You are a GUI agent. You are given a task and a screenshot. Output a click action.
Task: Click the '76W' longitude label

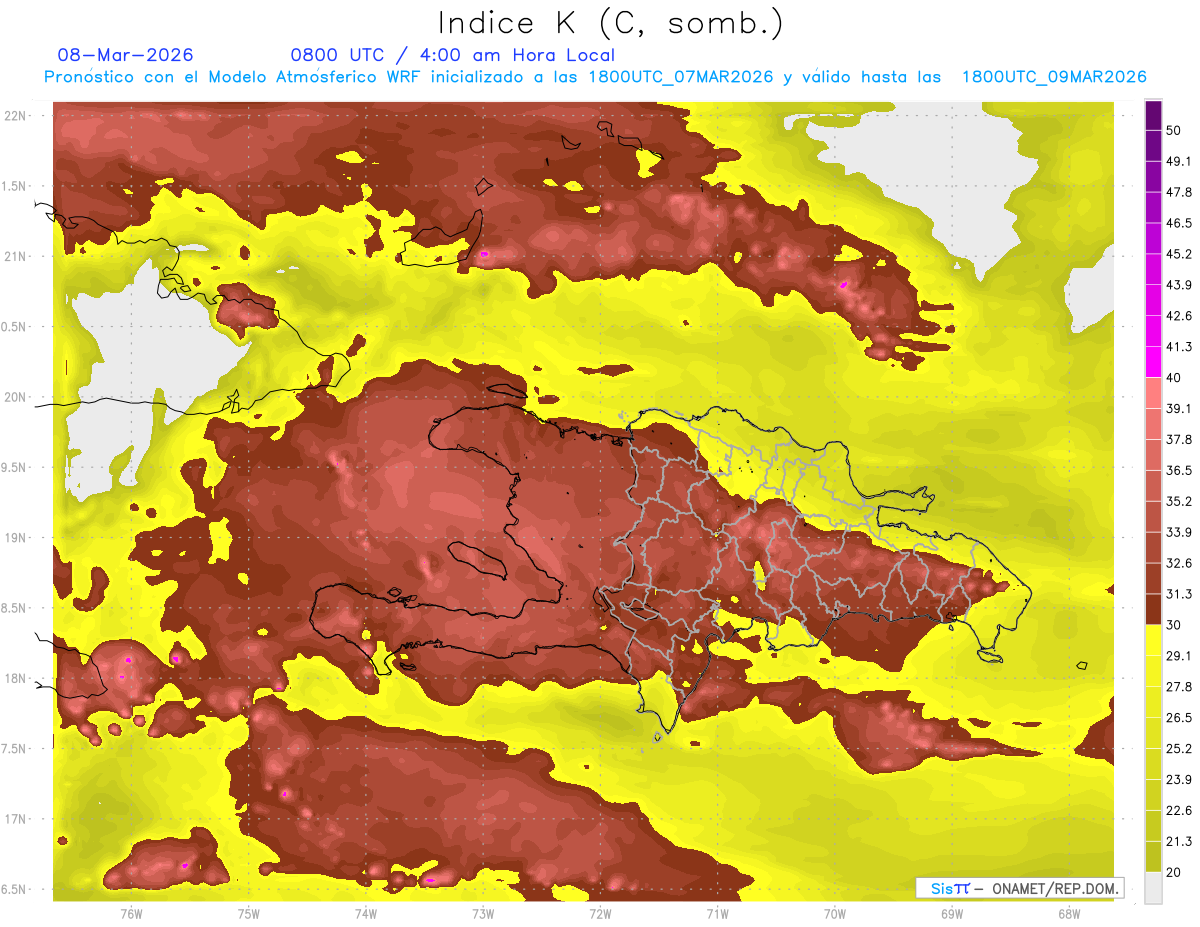tap(131, 913)
